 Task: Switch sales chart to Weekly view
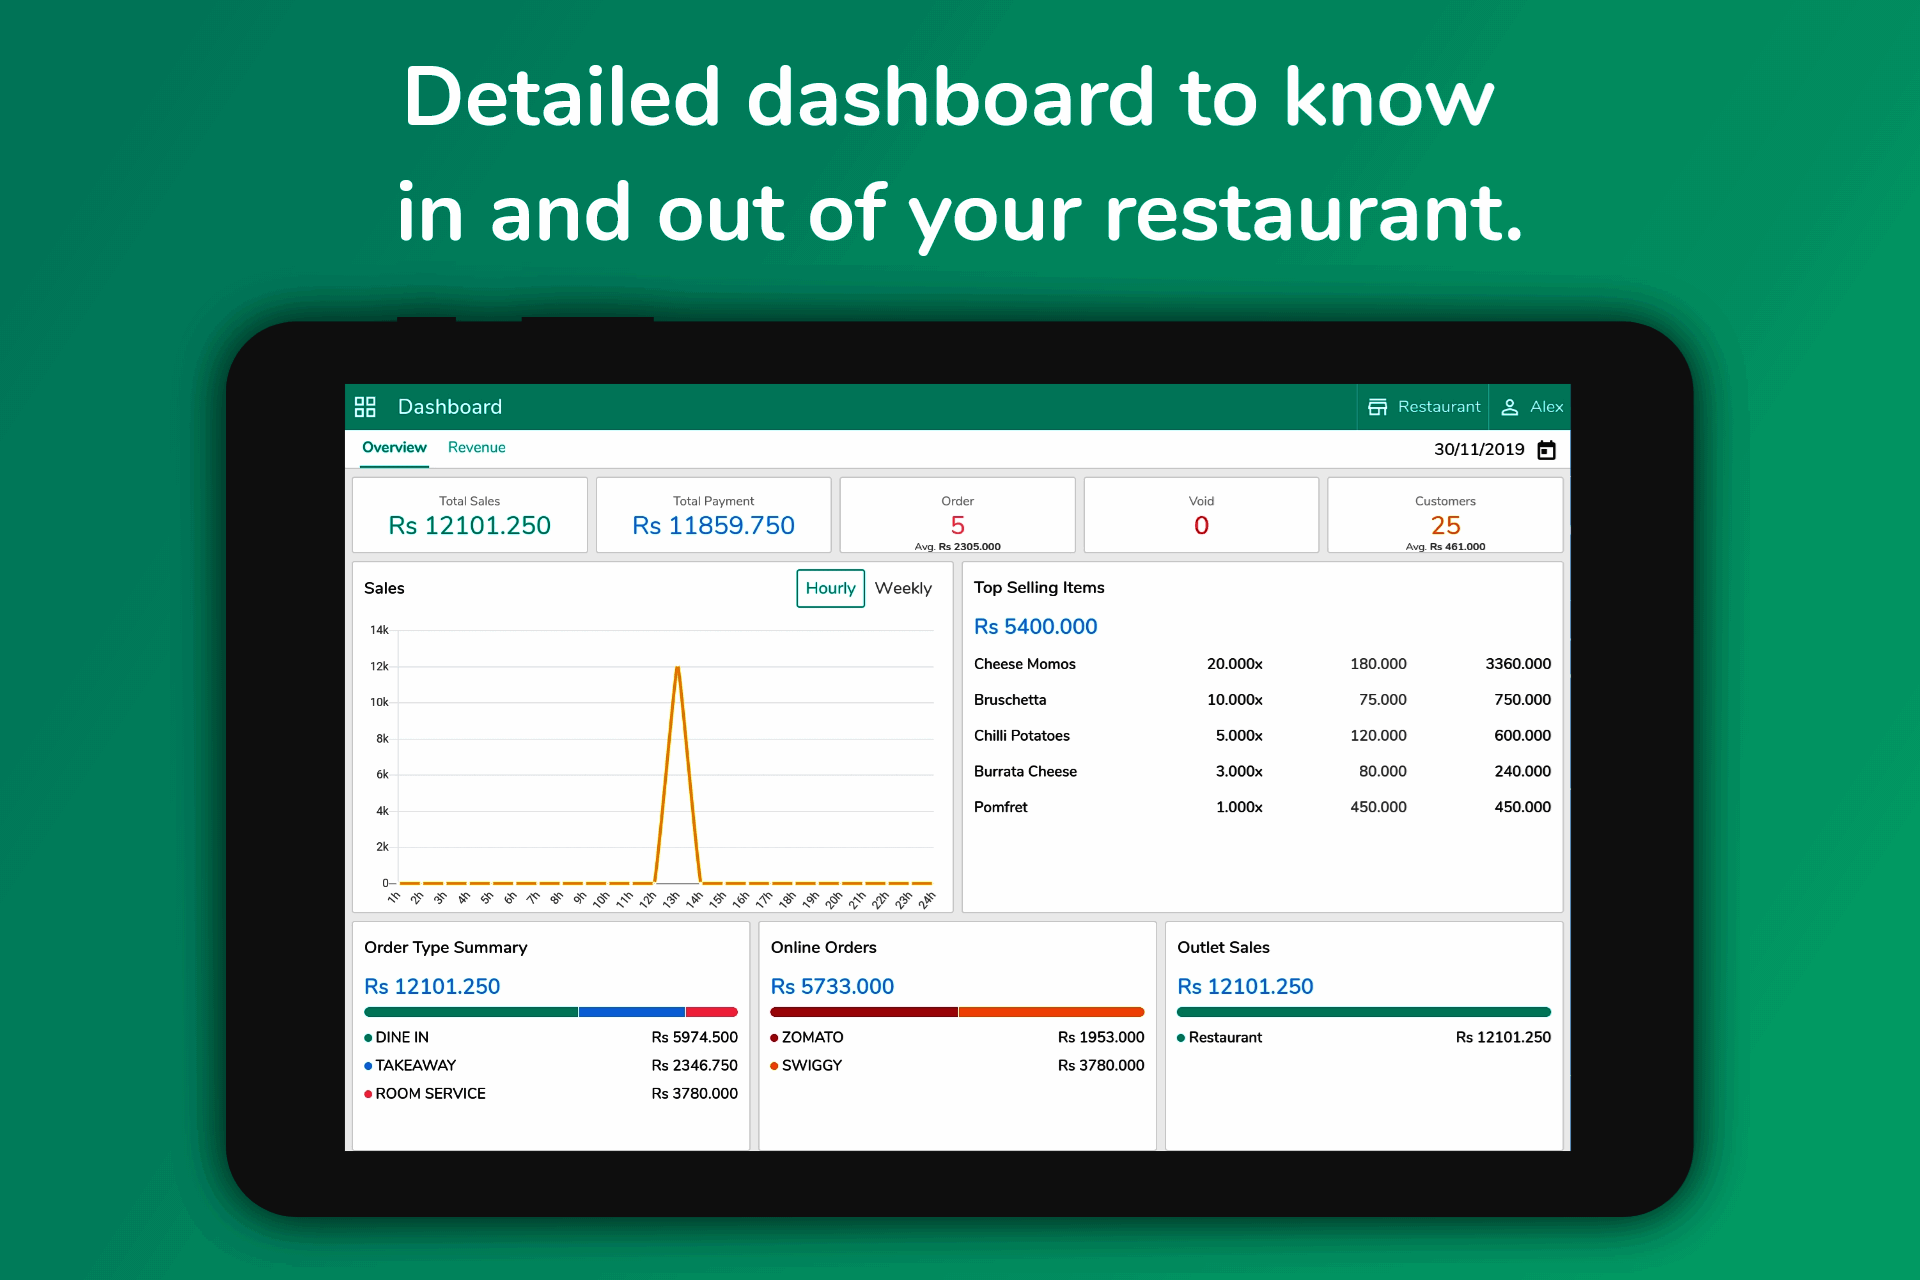click(902, 588)
